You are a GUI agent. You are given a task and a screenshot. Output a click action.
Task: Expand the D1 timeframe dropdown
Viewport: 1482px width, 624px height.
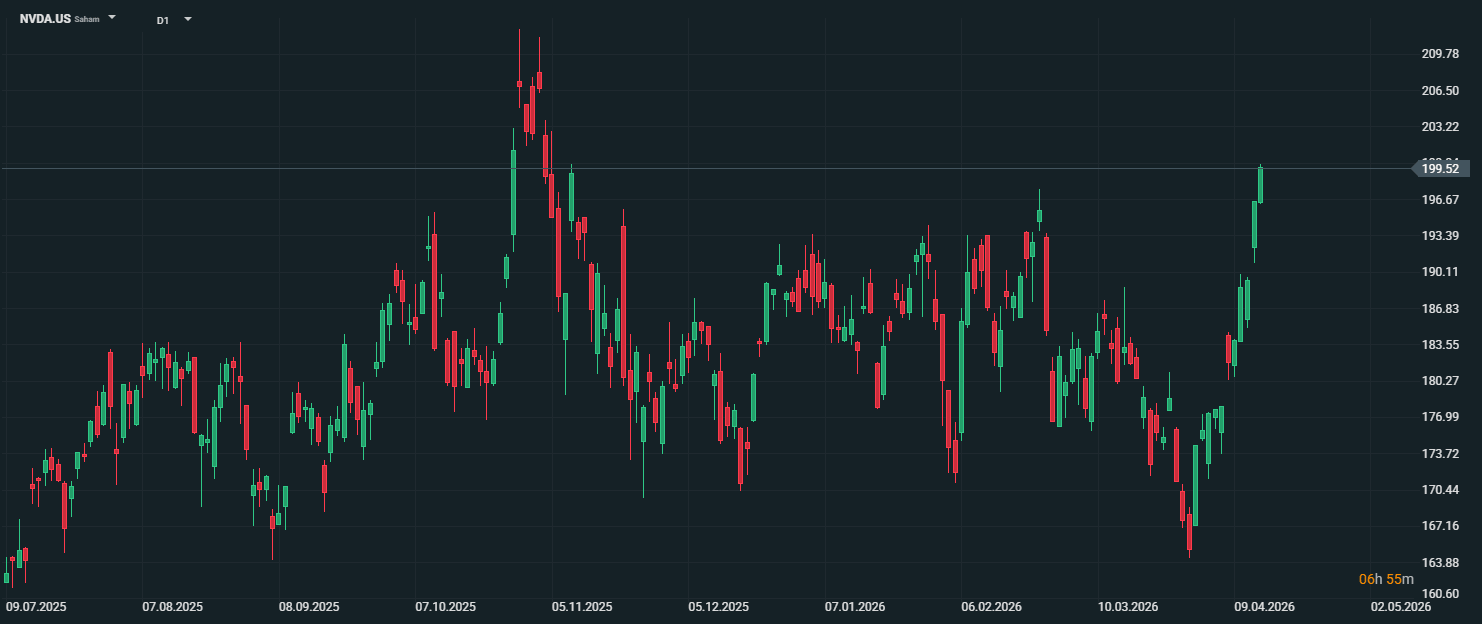[x=188, y=19]
